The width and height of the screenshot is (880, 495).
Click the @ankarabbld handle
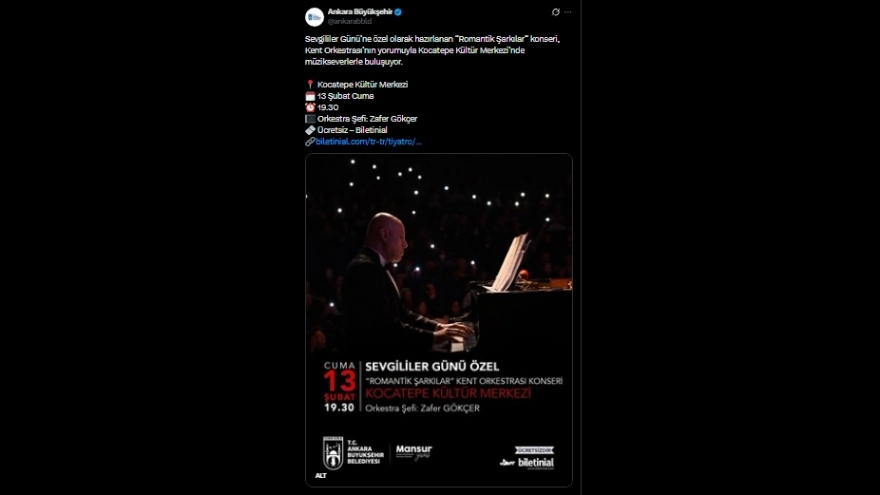pos(350,21)
